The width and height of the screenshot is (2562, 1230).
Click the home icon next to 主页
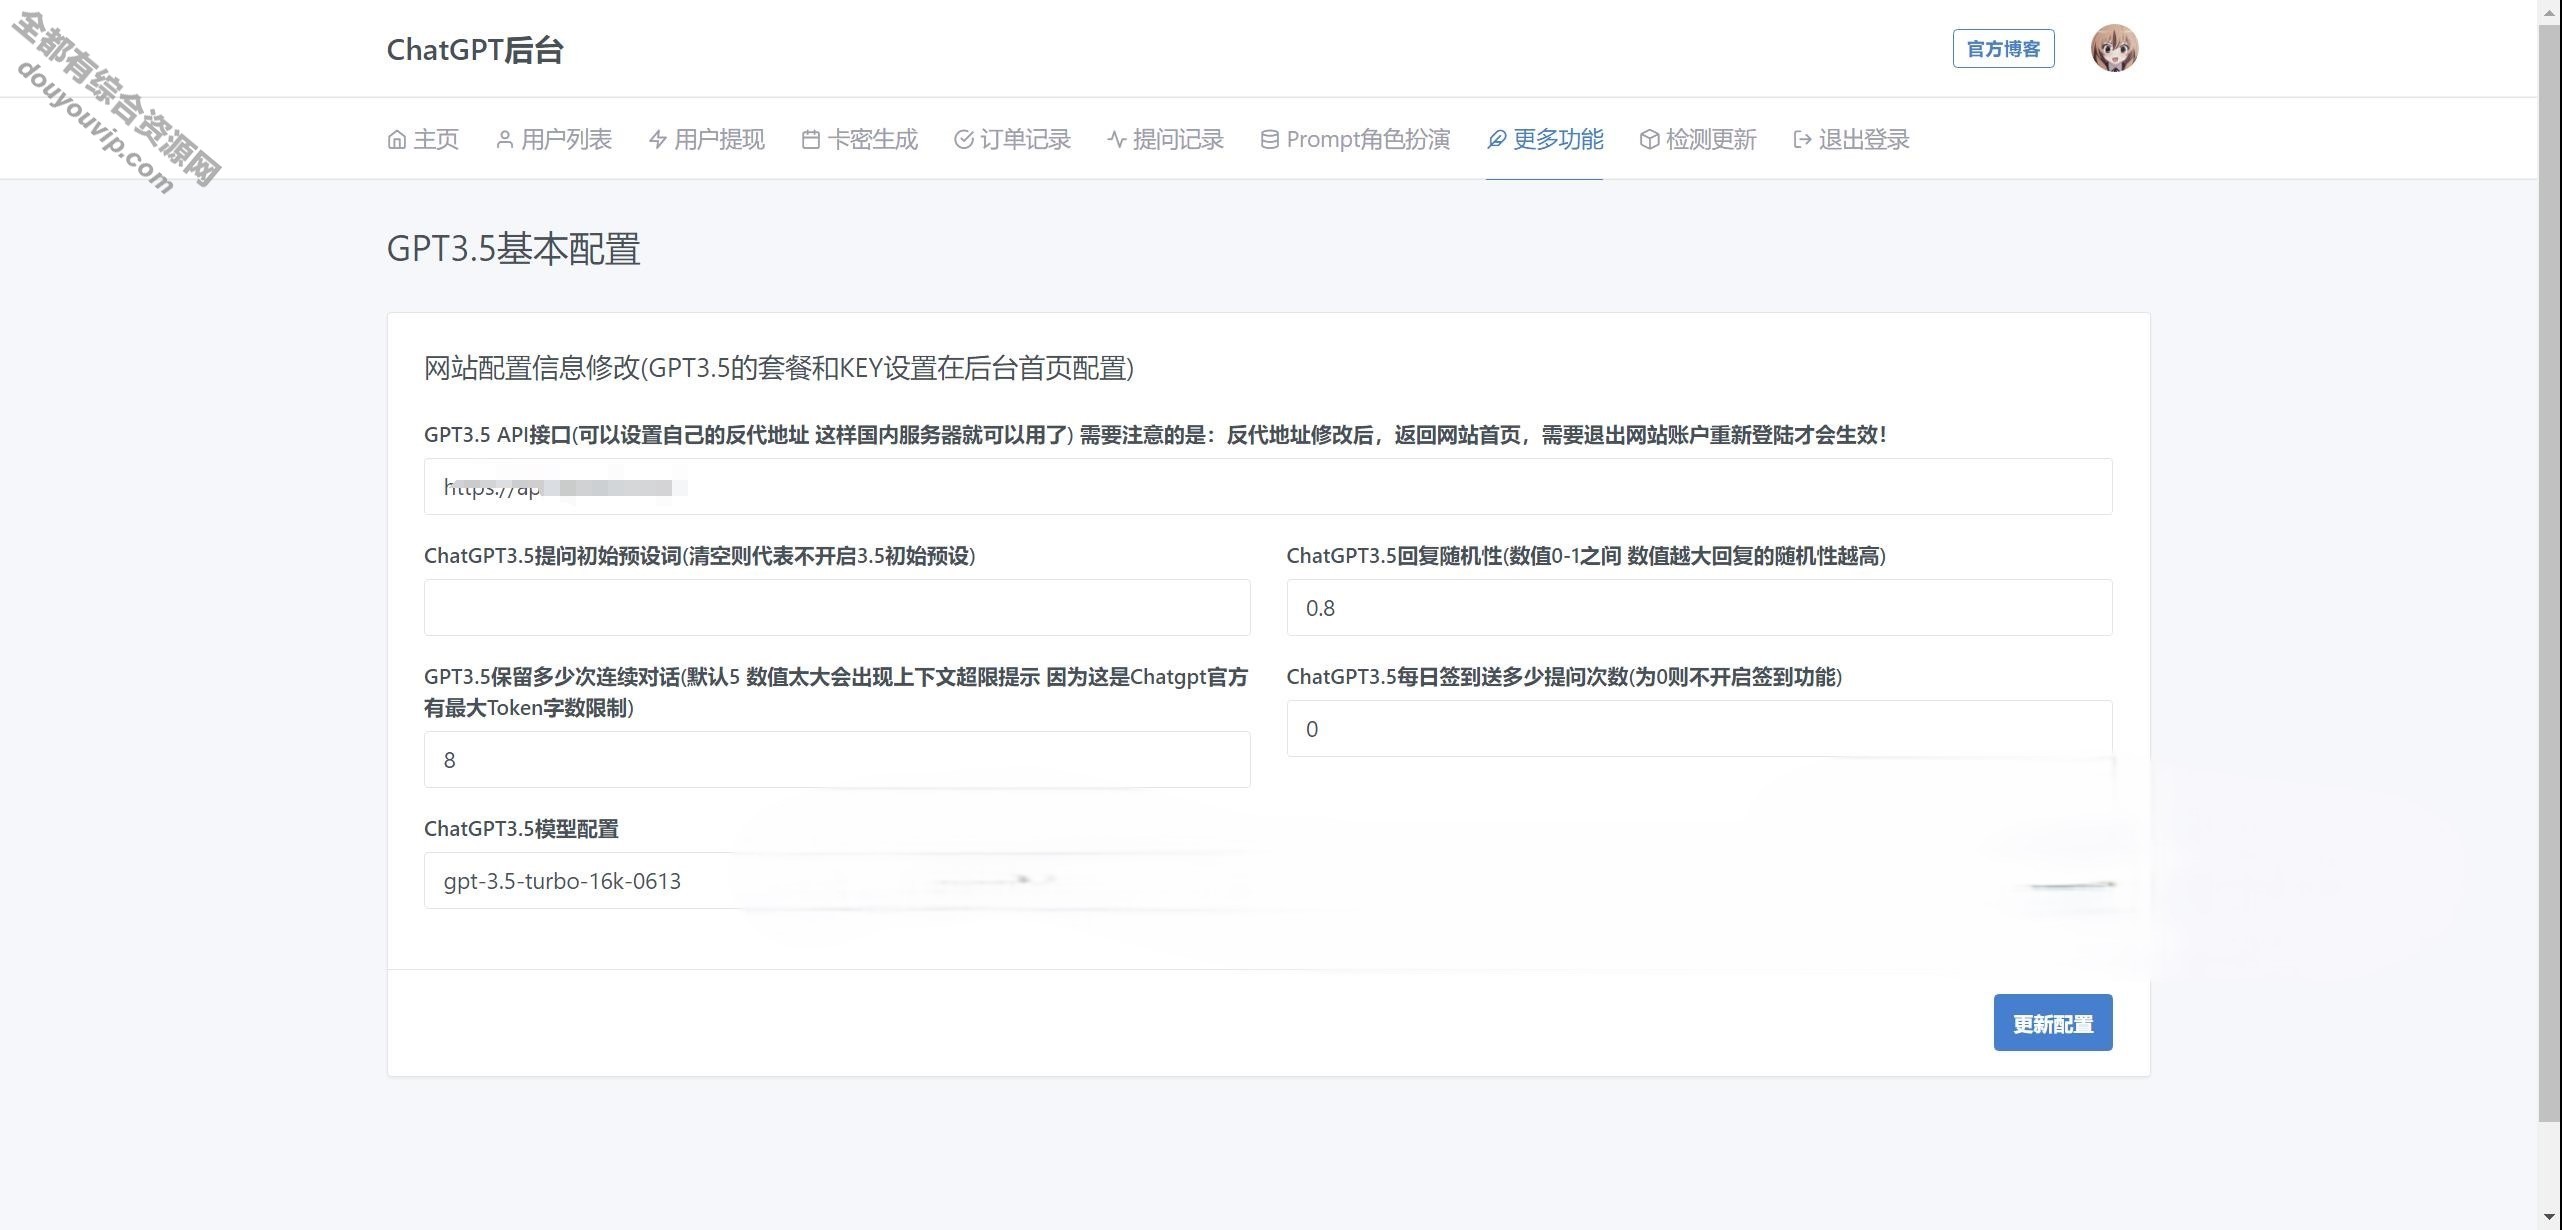coord(397,139)
